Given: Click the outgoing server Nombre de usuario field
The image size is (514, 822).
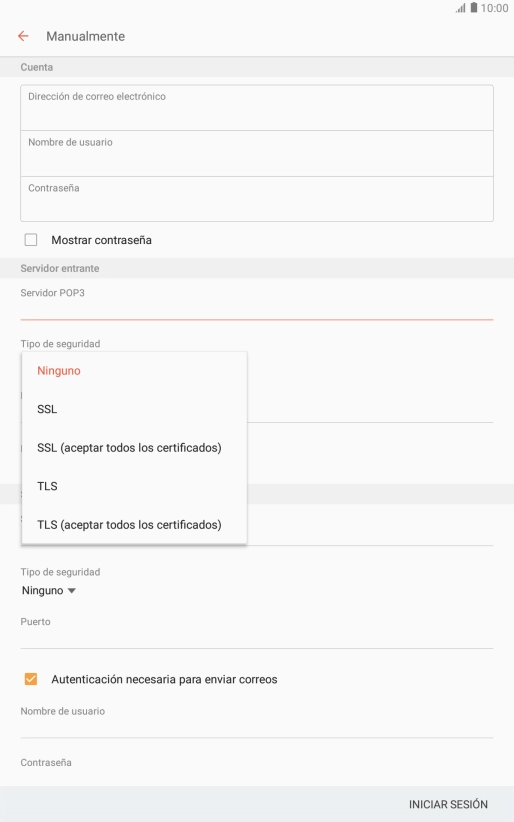Looking at the screenshot, I should tap(257, 721).
